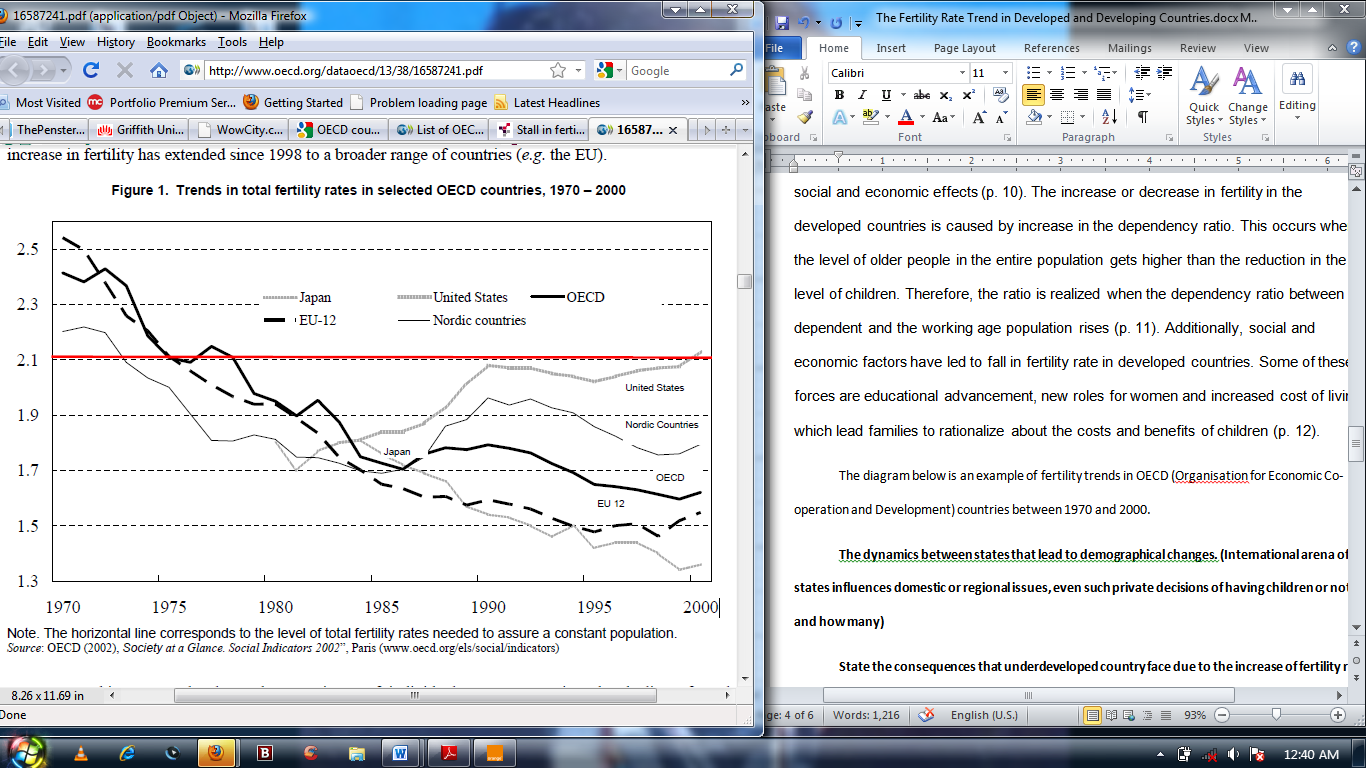Open Internet Explorer from the taskbar
This screenshot has height=768, width=1366.
click(126, 752)
